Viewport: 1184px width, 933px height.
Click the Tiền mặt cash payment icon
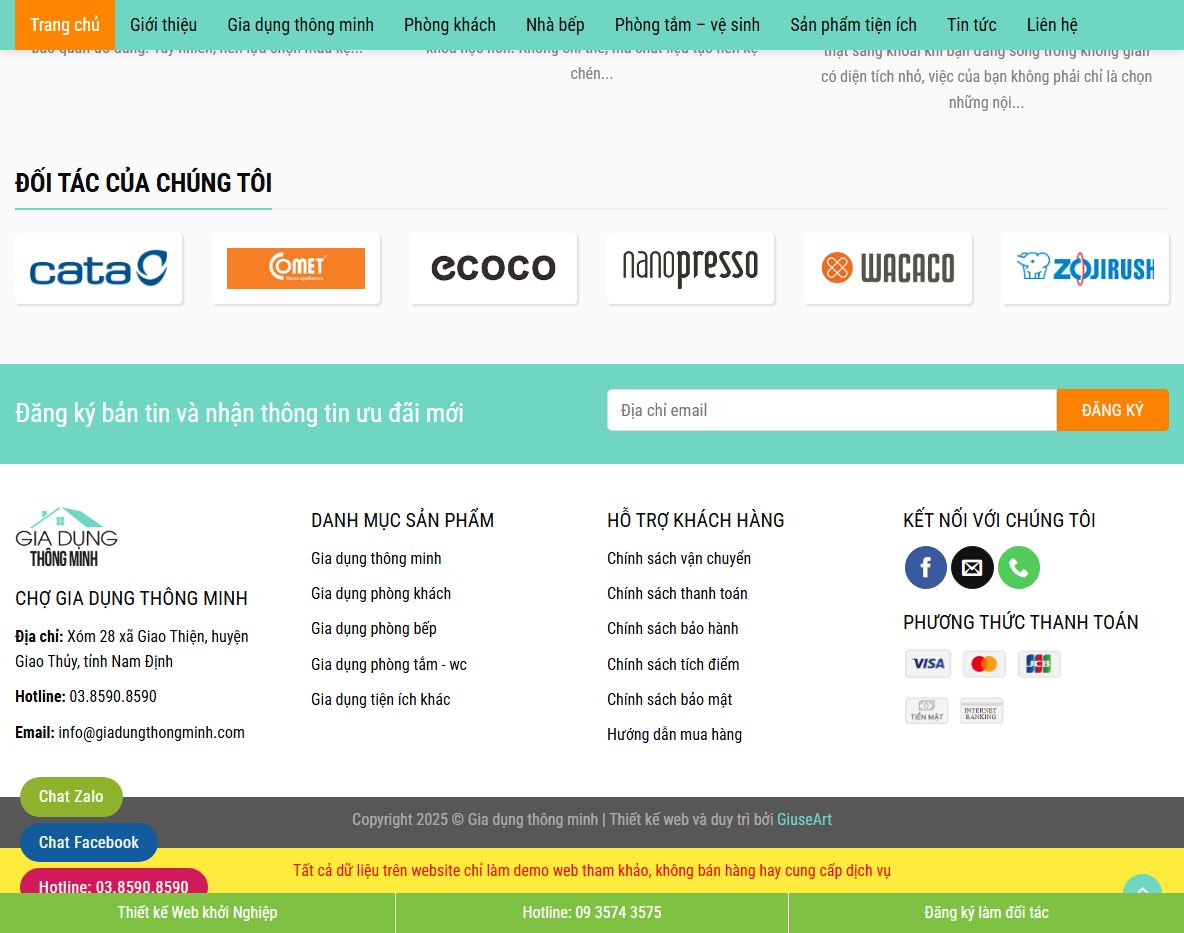coord(927,710)
